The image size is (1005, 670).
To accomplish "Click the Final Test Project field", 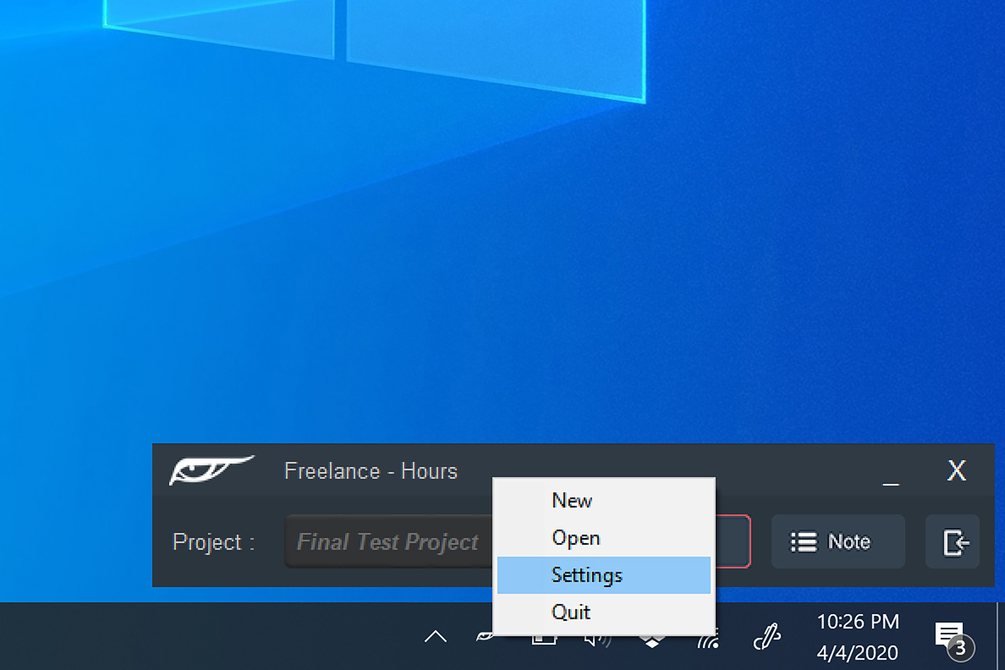I will click(388, 542).
